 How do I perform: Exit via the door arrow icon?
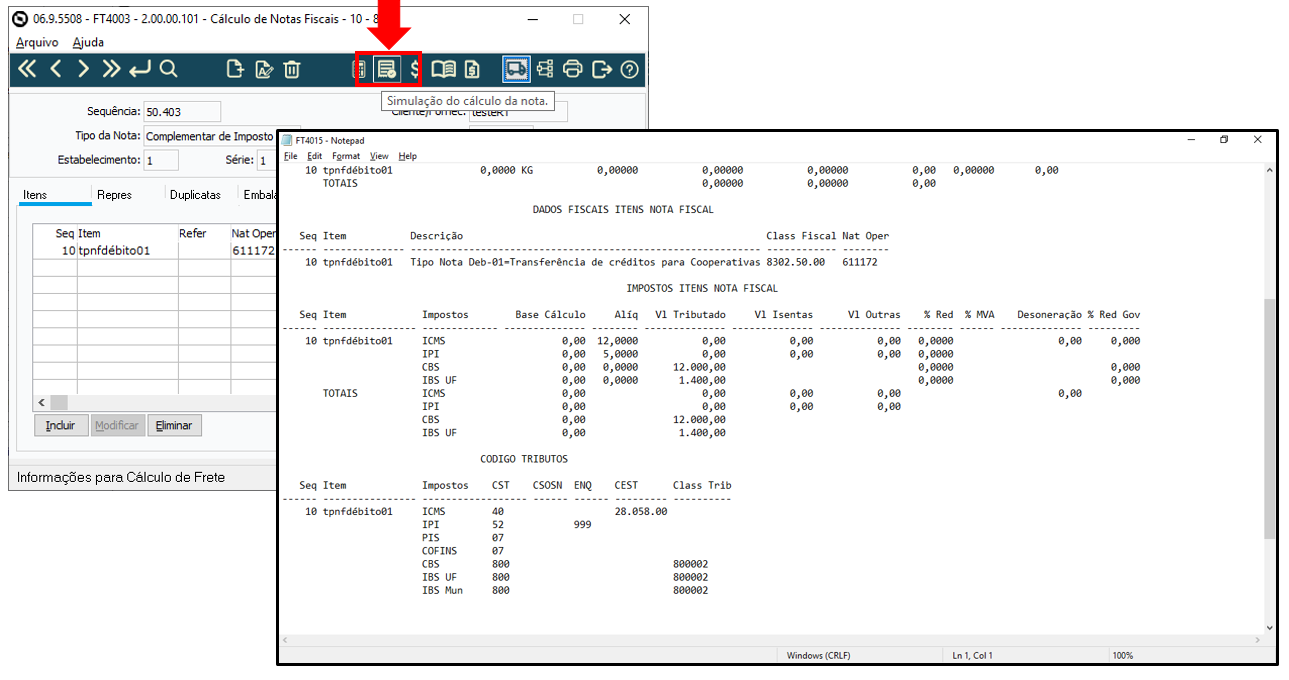coord(601,69)
